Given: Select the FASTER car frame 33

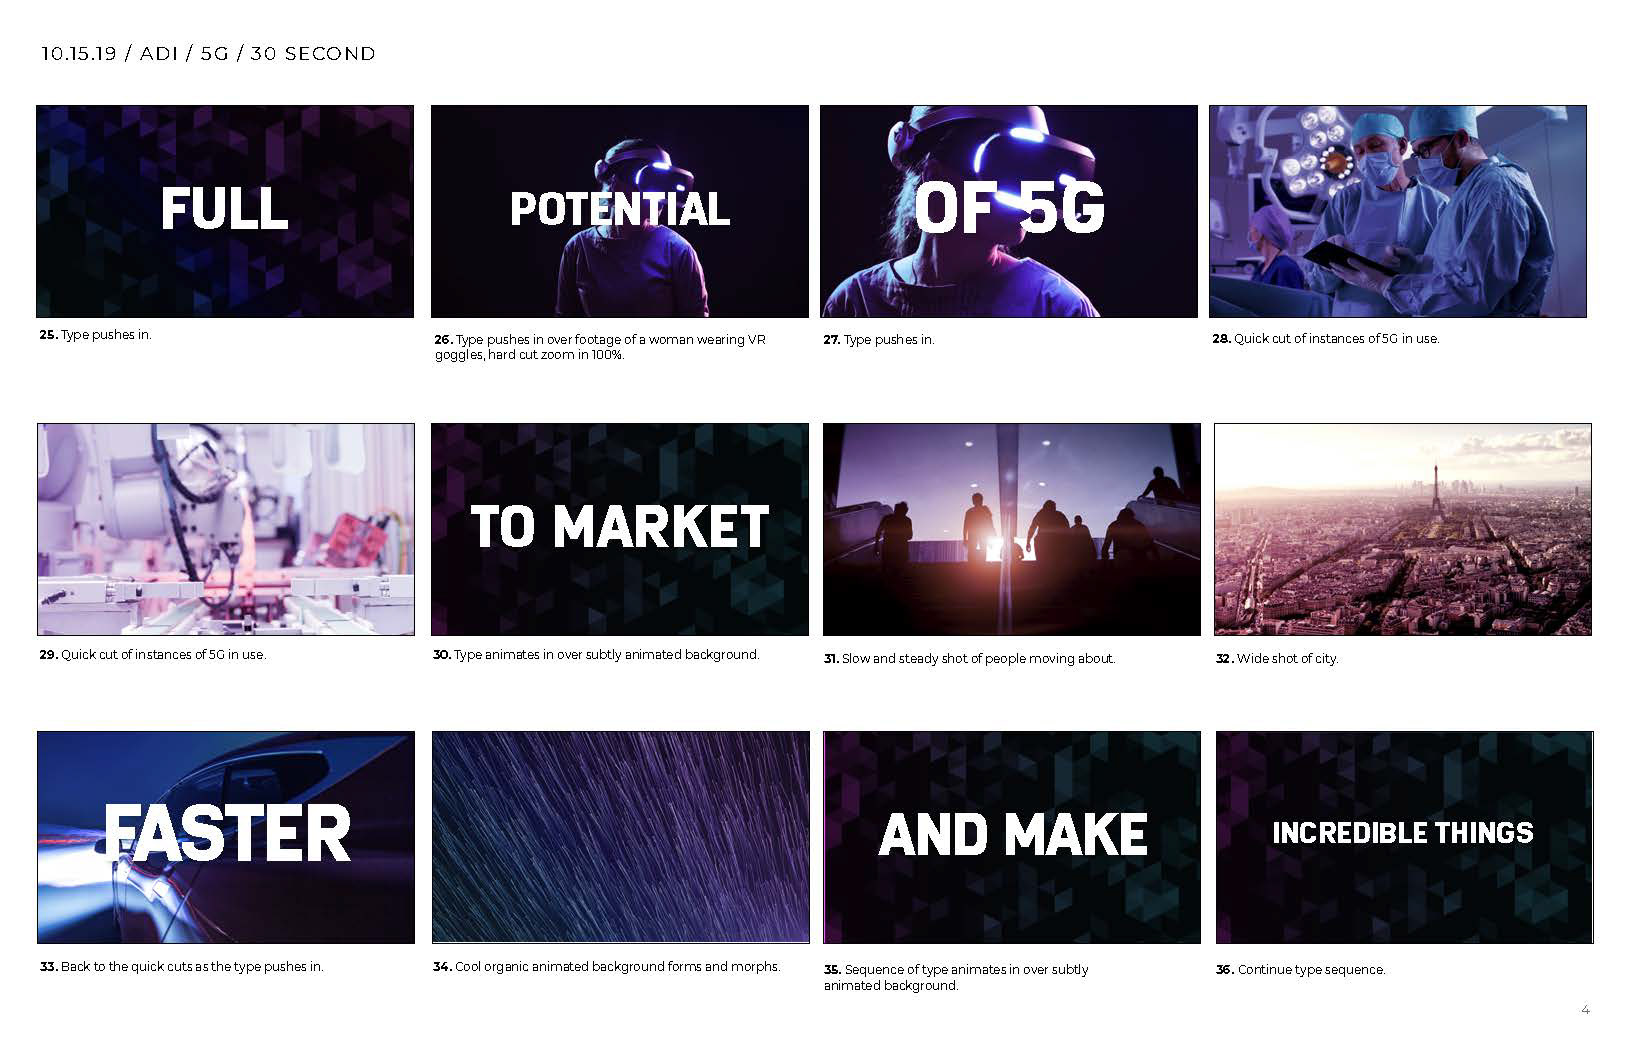Looking at the screenshot, I should 226,837.
